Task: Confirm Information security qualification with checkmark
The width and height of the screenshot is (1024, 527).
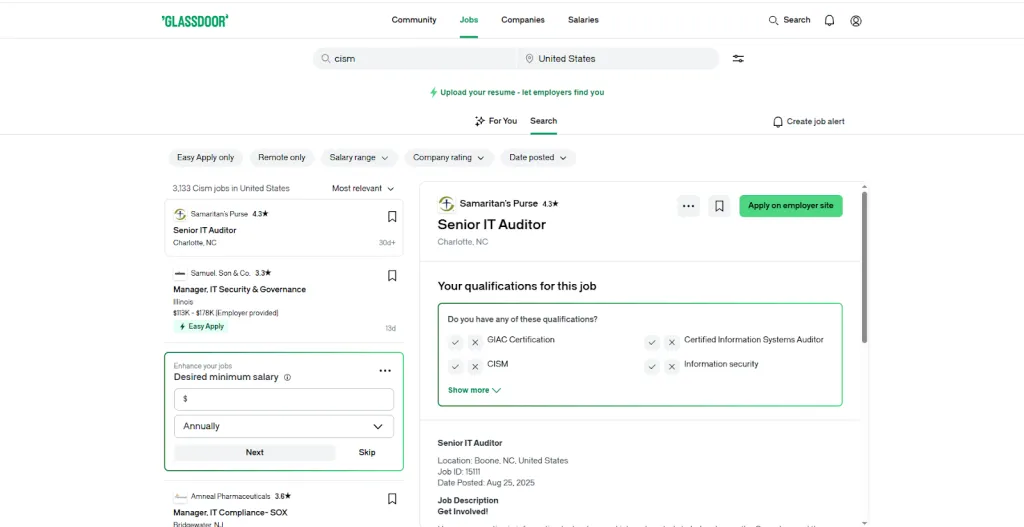Action: 652,366
